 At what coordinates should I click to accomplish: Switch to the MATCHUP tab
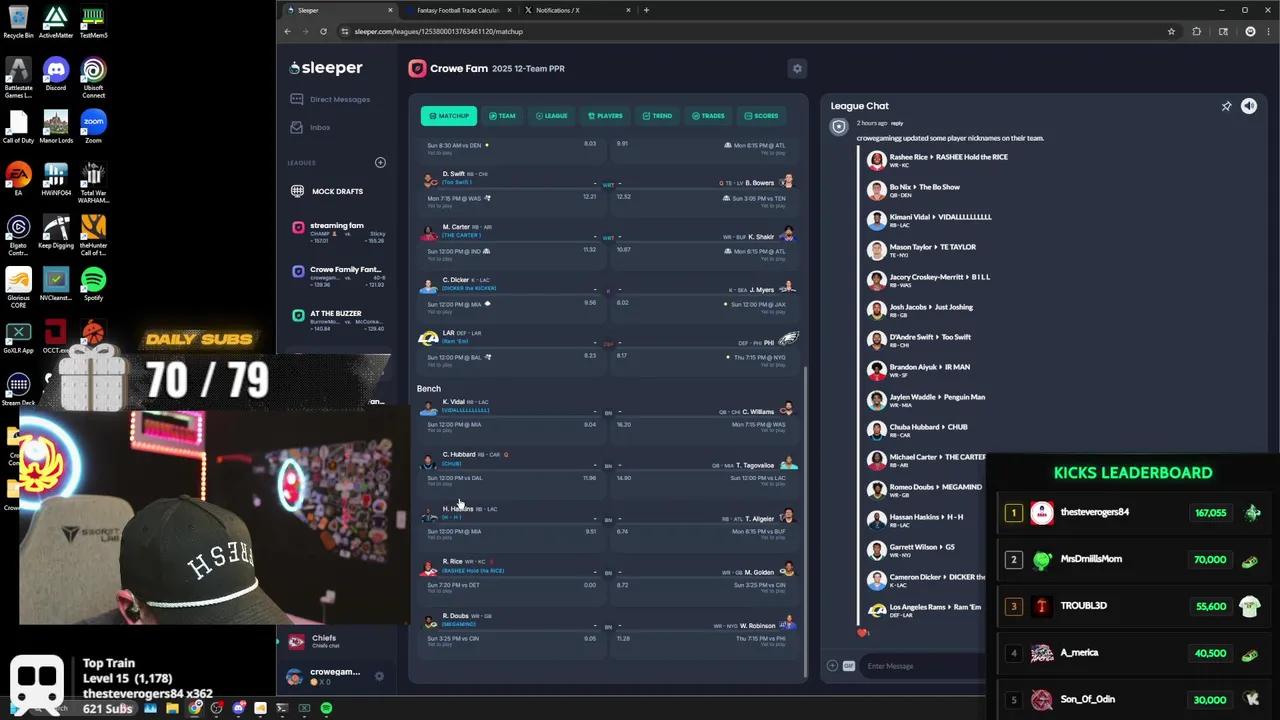pos(449,116)
